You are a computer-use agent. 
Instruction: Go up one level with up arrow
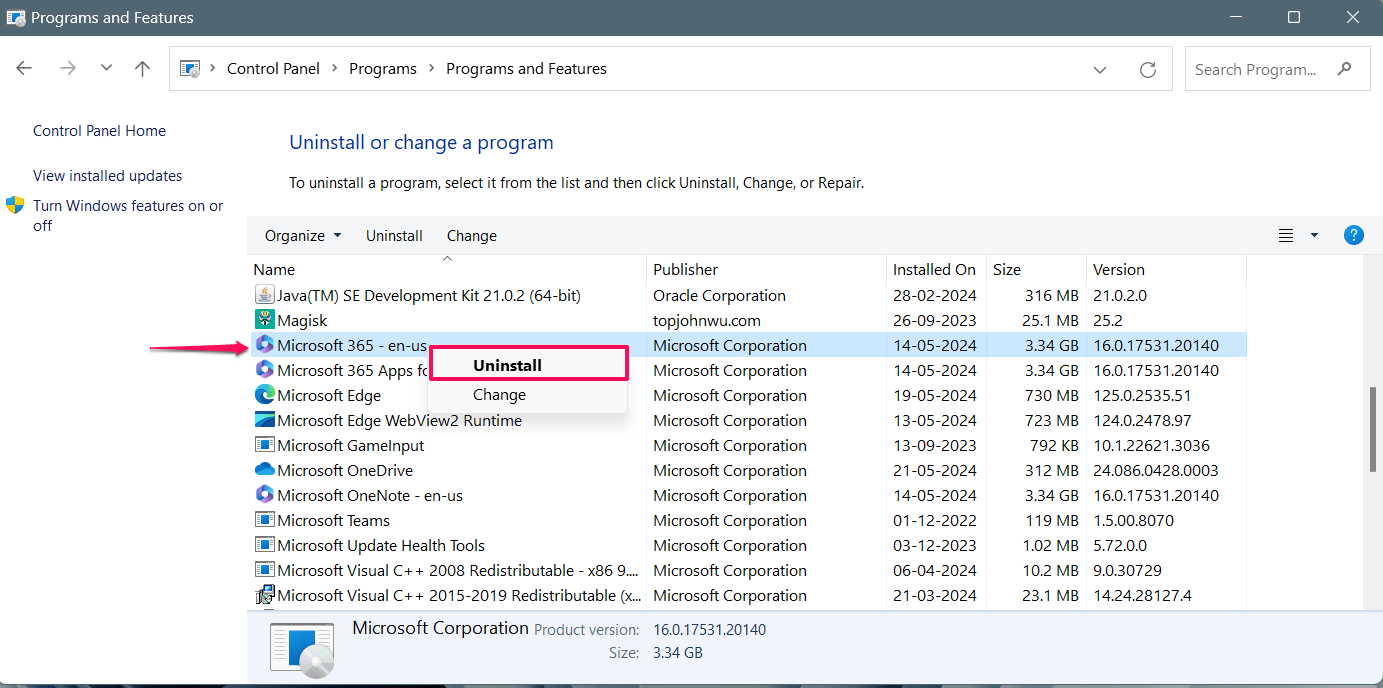(x=143, y=69)
